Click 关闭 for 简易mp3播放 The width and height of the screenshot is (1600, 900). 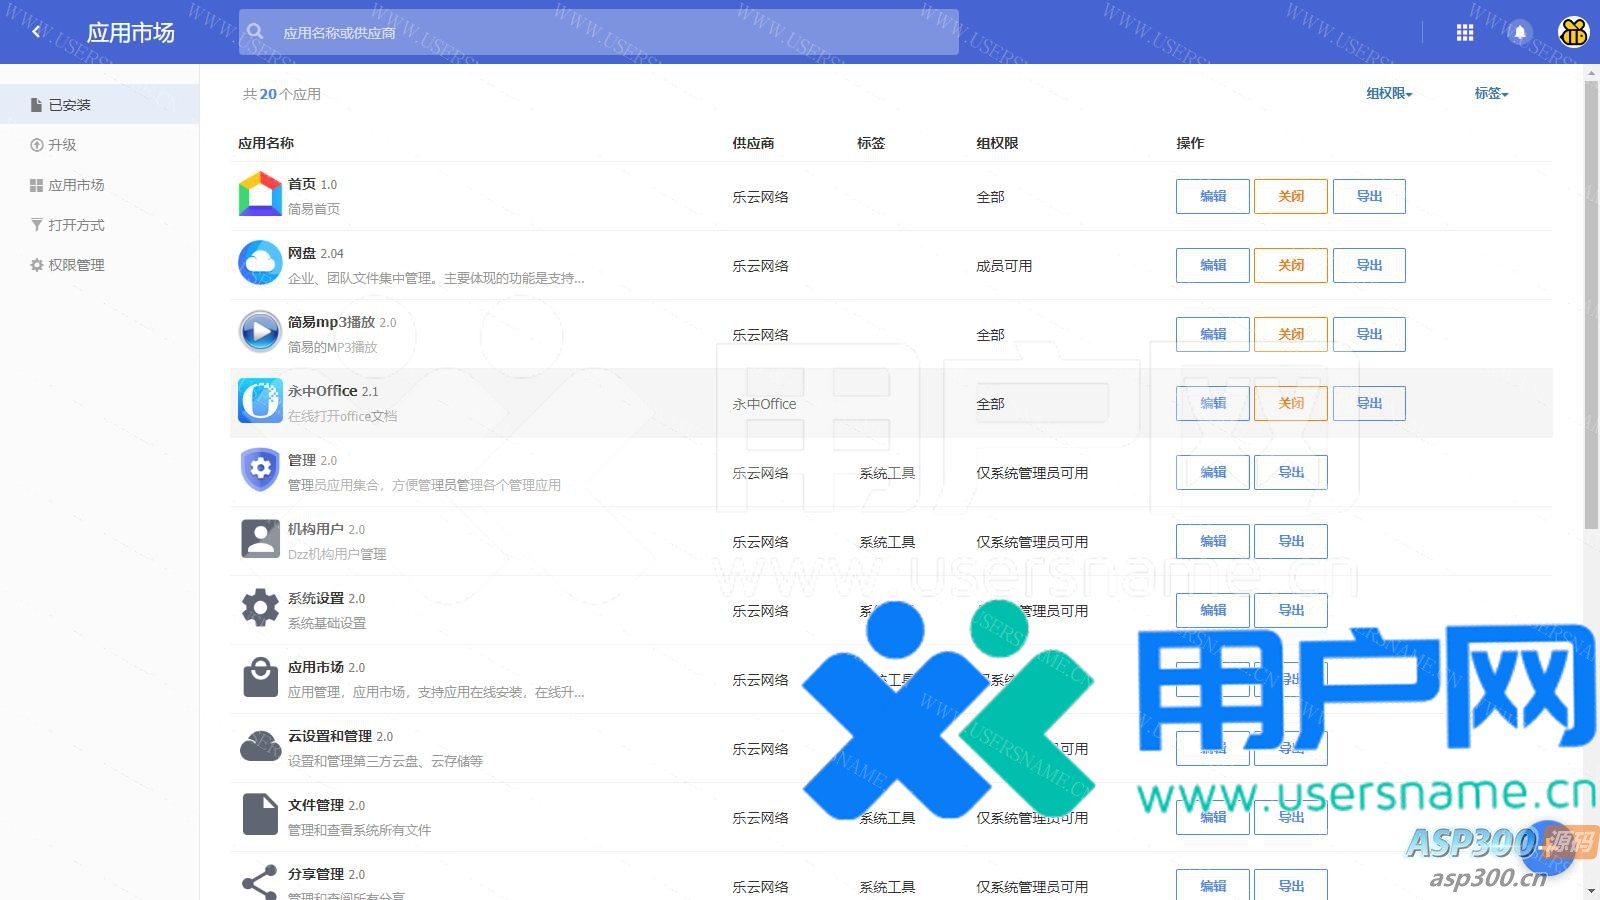1291,334
